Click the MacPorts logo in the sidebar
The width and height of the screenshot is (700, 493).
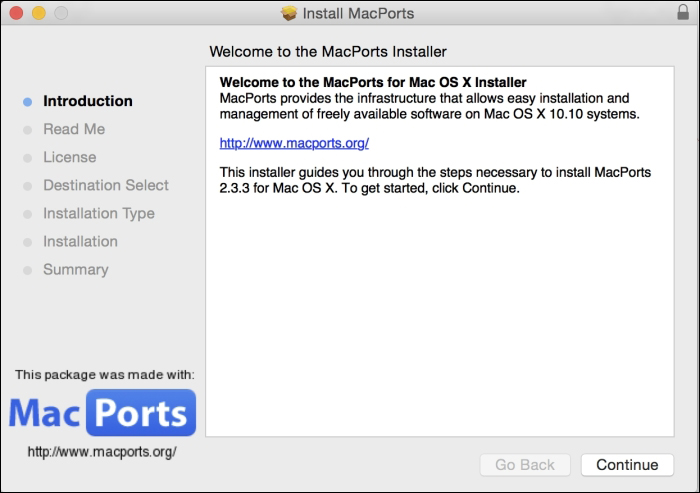coord(102,413)
